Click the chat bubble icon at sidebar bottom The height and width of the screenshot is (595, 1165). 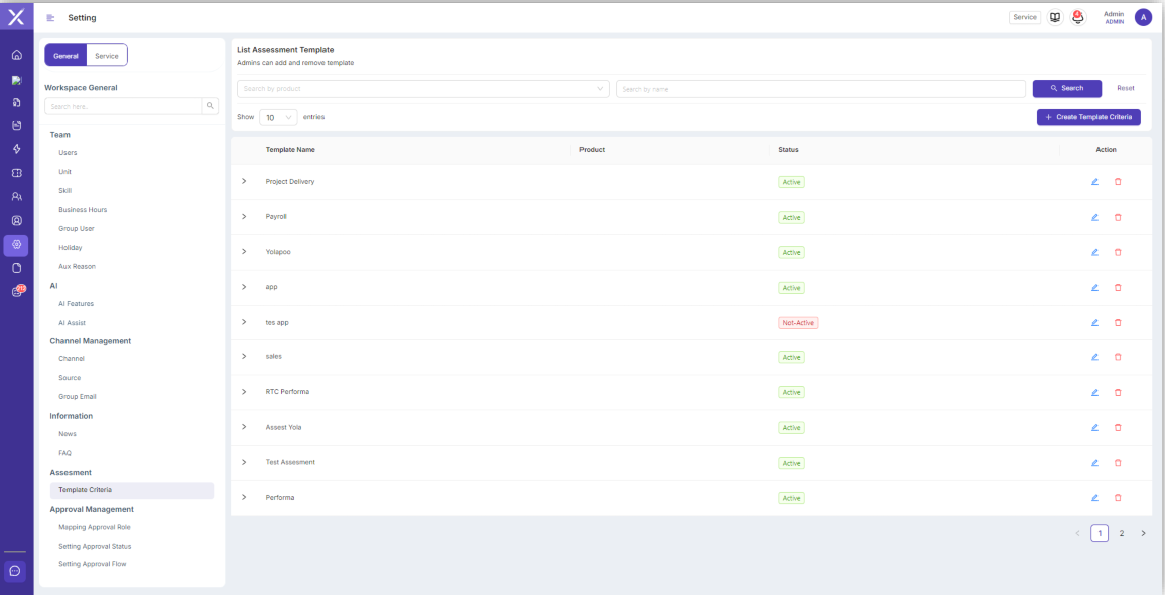15,571
